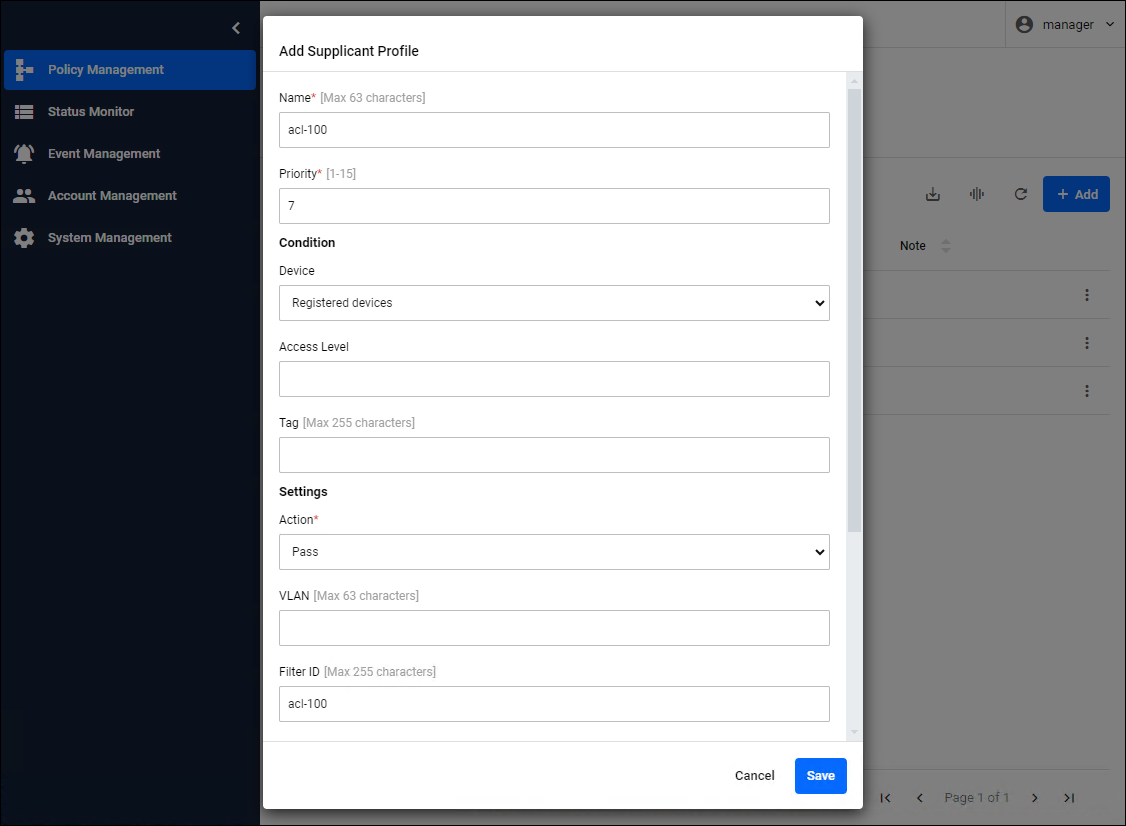
Task: Open Status Monitor in sidebar
Action: (x=91, y=112)
